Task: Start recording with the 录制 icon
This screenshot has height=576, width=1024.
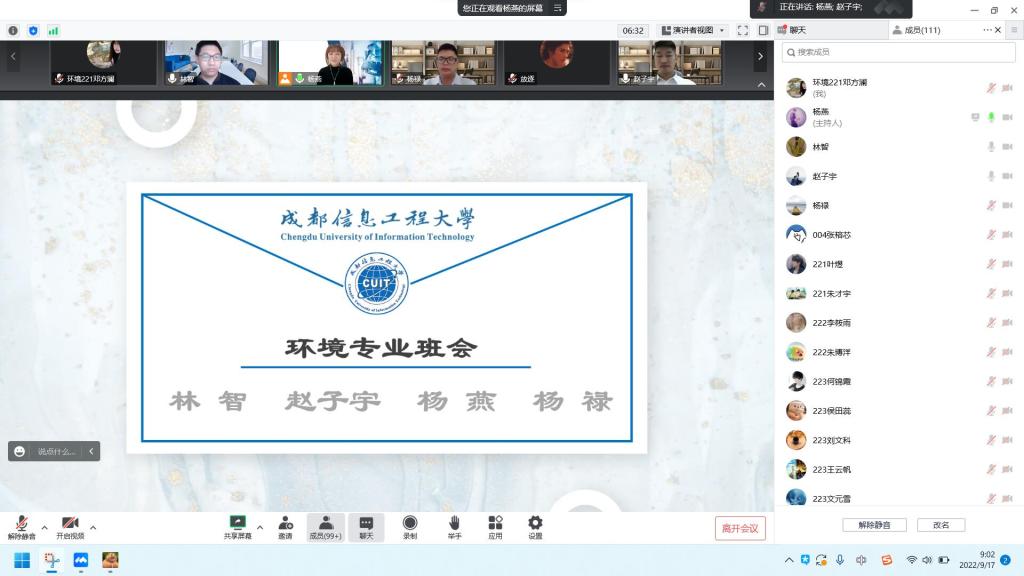Action: (410, 523)
